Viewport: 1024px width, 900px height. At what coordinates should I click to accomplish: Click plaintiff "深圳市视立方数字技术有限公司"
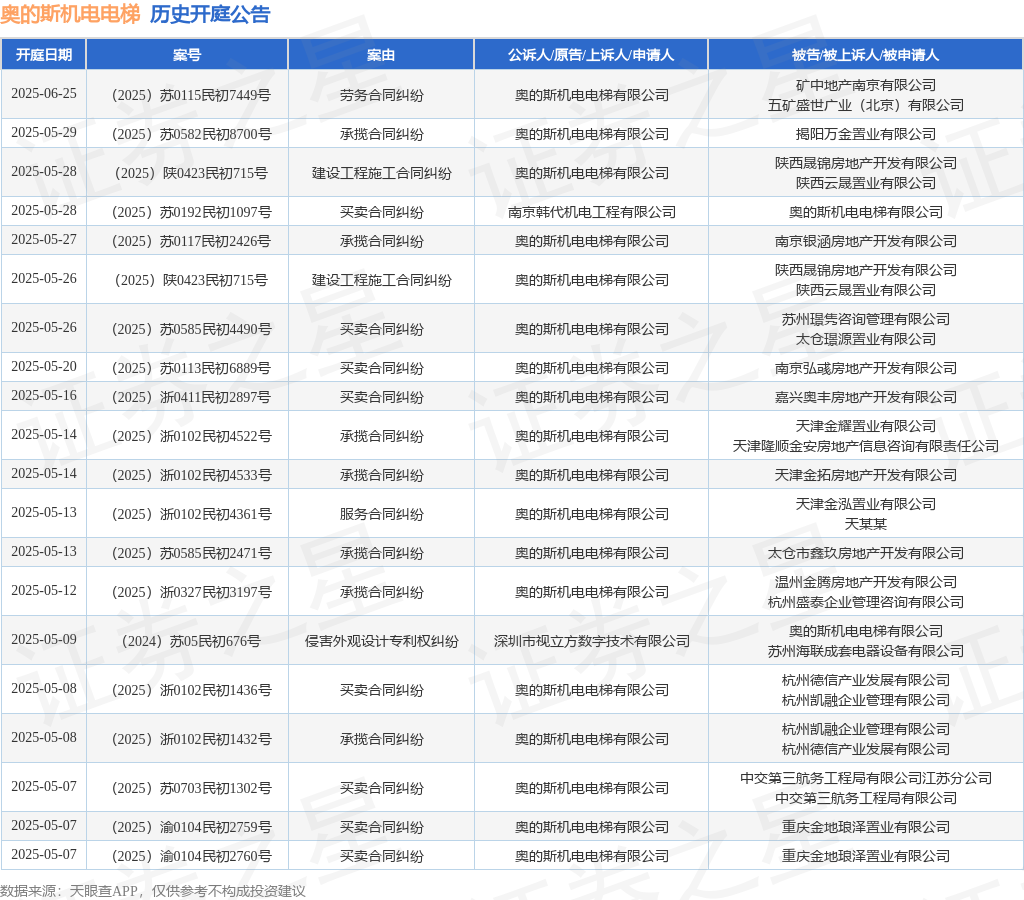tap(592, 641)
